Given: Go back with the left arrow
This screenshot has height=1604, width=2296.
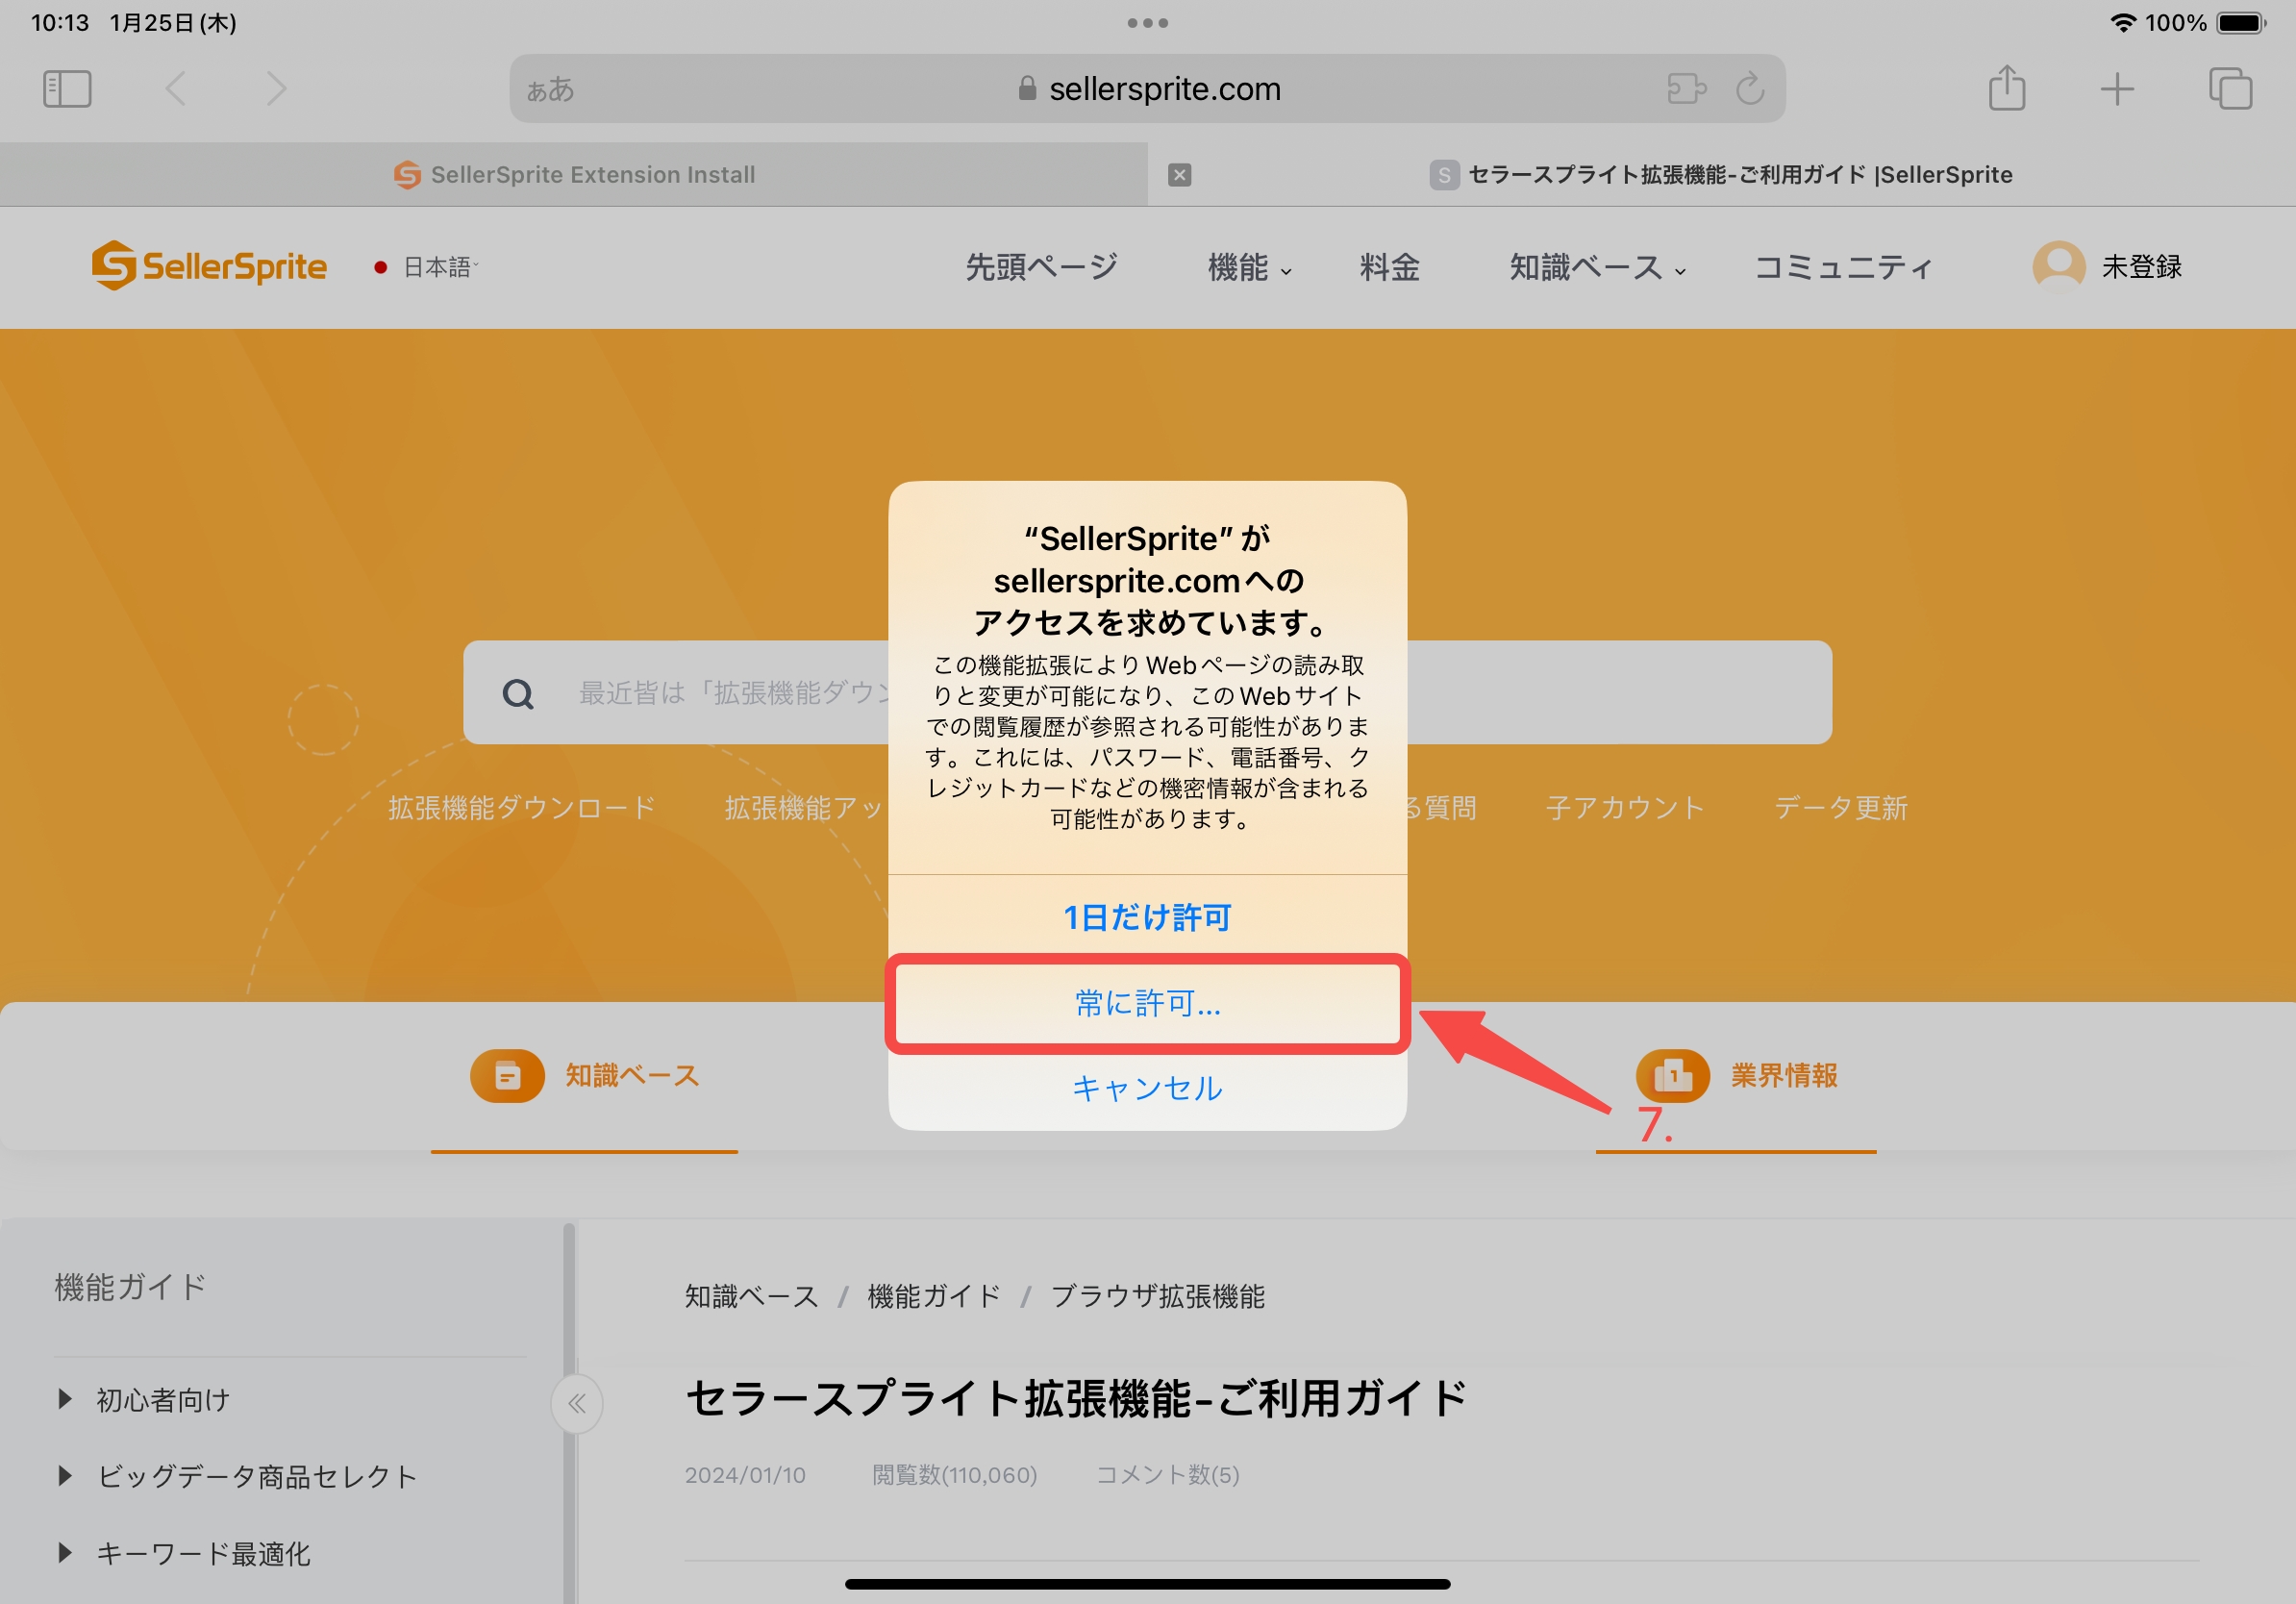Looking at the screenshot, I should tap(176, 89).
